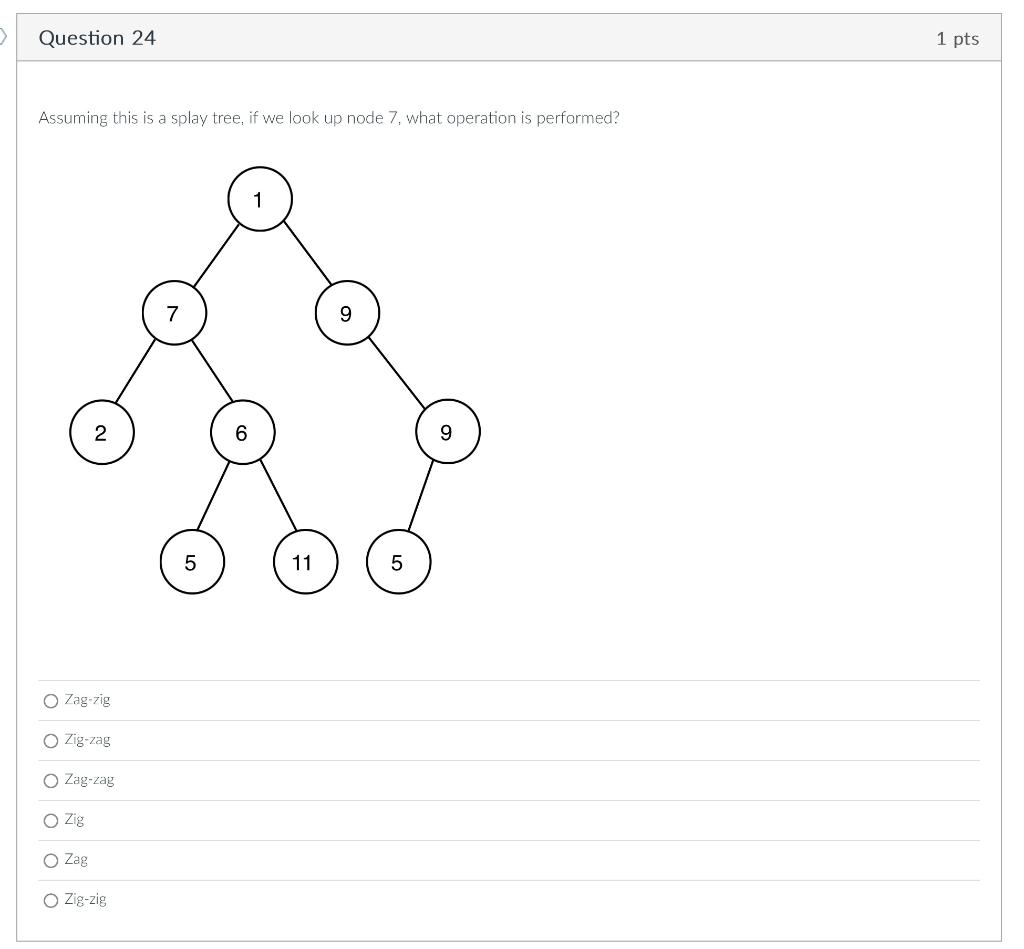Select the Zig-zig answer option

pyautogui.click(x=51, y=899)
